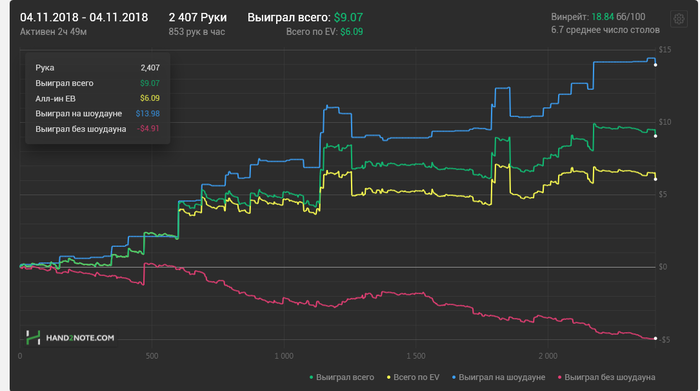Click 'Активен 2ч 49м' text
The width and height of the screenshot is (700, 391).
pyautogui.click(x=53, y=32)
